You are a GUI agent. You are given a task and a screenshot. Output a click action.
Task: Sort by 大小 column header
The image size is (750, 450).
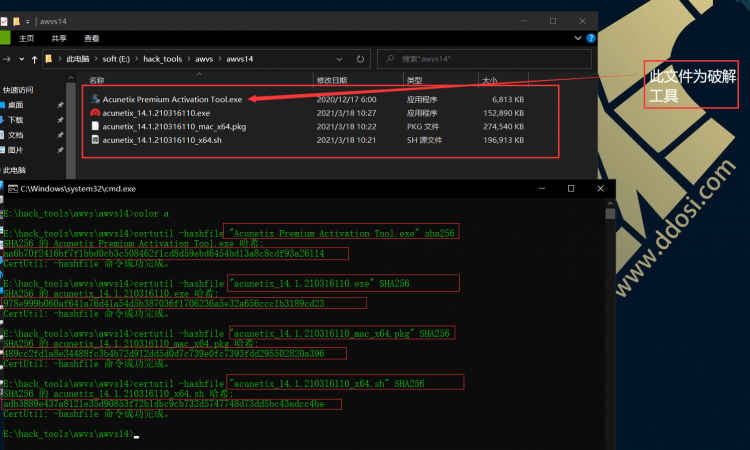(x=489, y=80)
